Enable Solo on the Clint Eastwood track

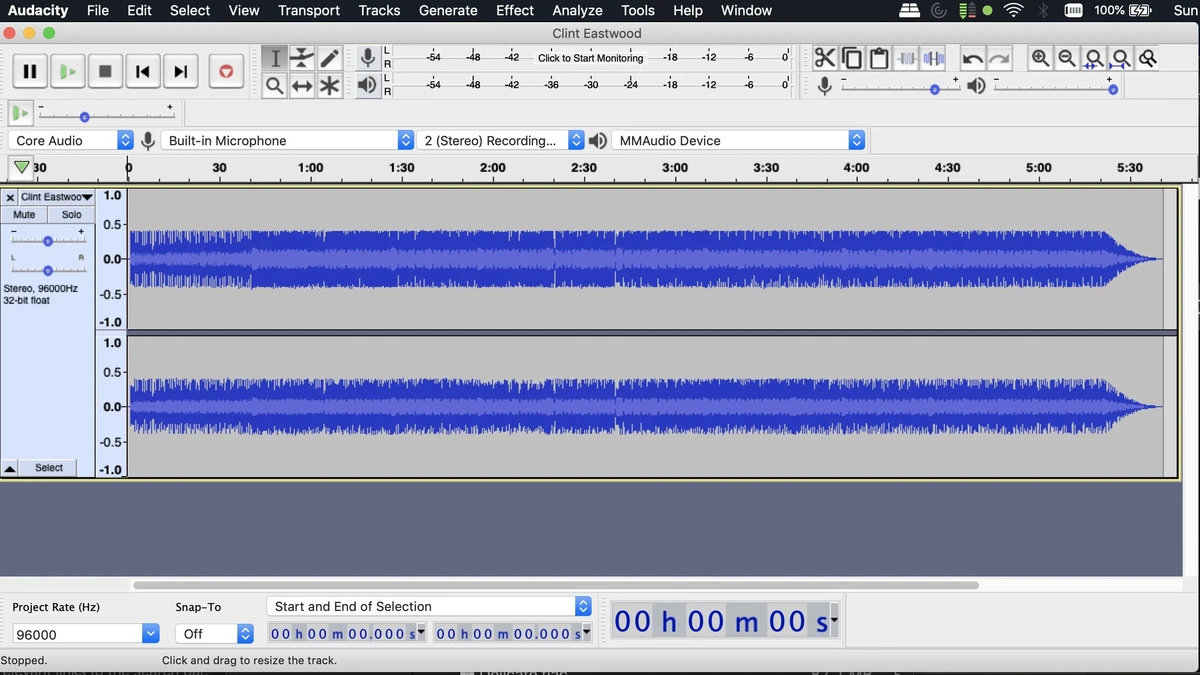[70, 213]
